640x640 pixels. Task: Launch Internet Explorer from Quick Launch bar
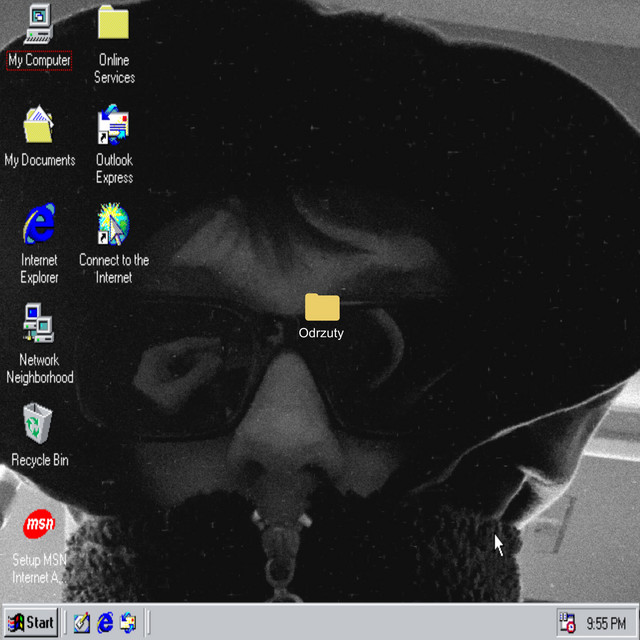coord(105,623)
